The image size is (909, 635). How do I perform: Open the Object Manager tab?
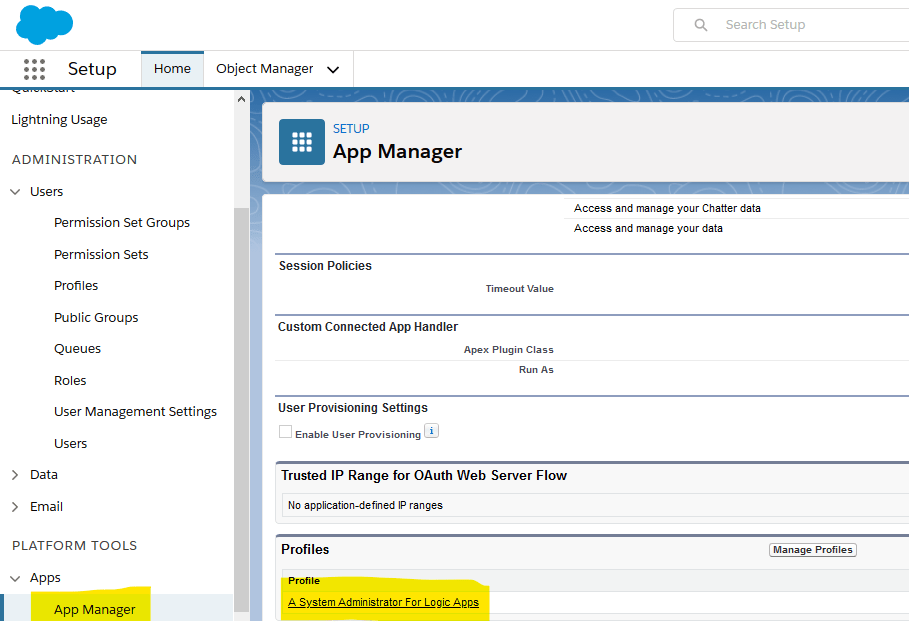point(264,69)
